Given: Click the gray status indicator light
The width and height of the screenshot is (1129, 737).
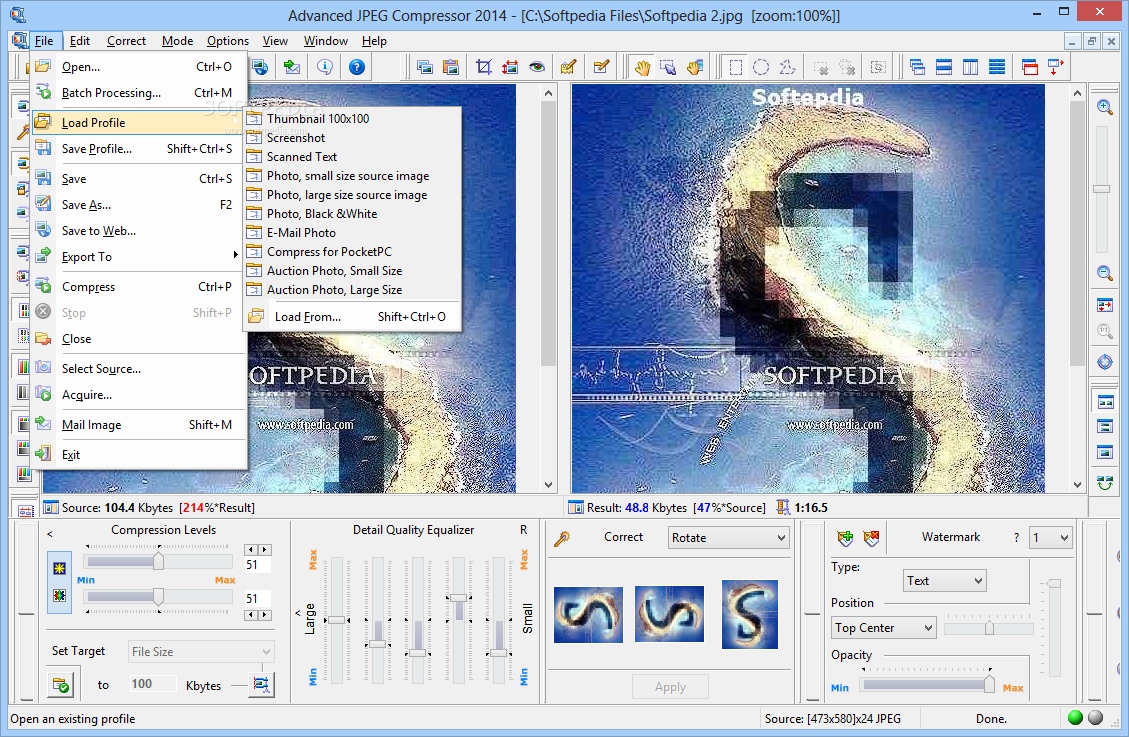Looking at the screenshot, I should pos(1095,718).
